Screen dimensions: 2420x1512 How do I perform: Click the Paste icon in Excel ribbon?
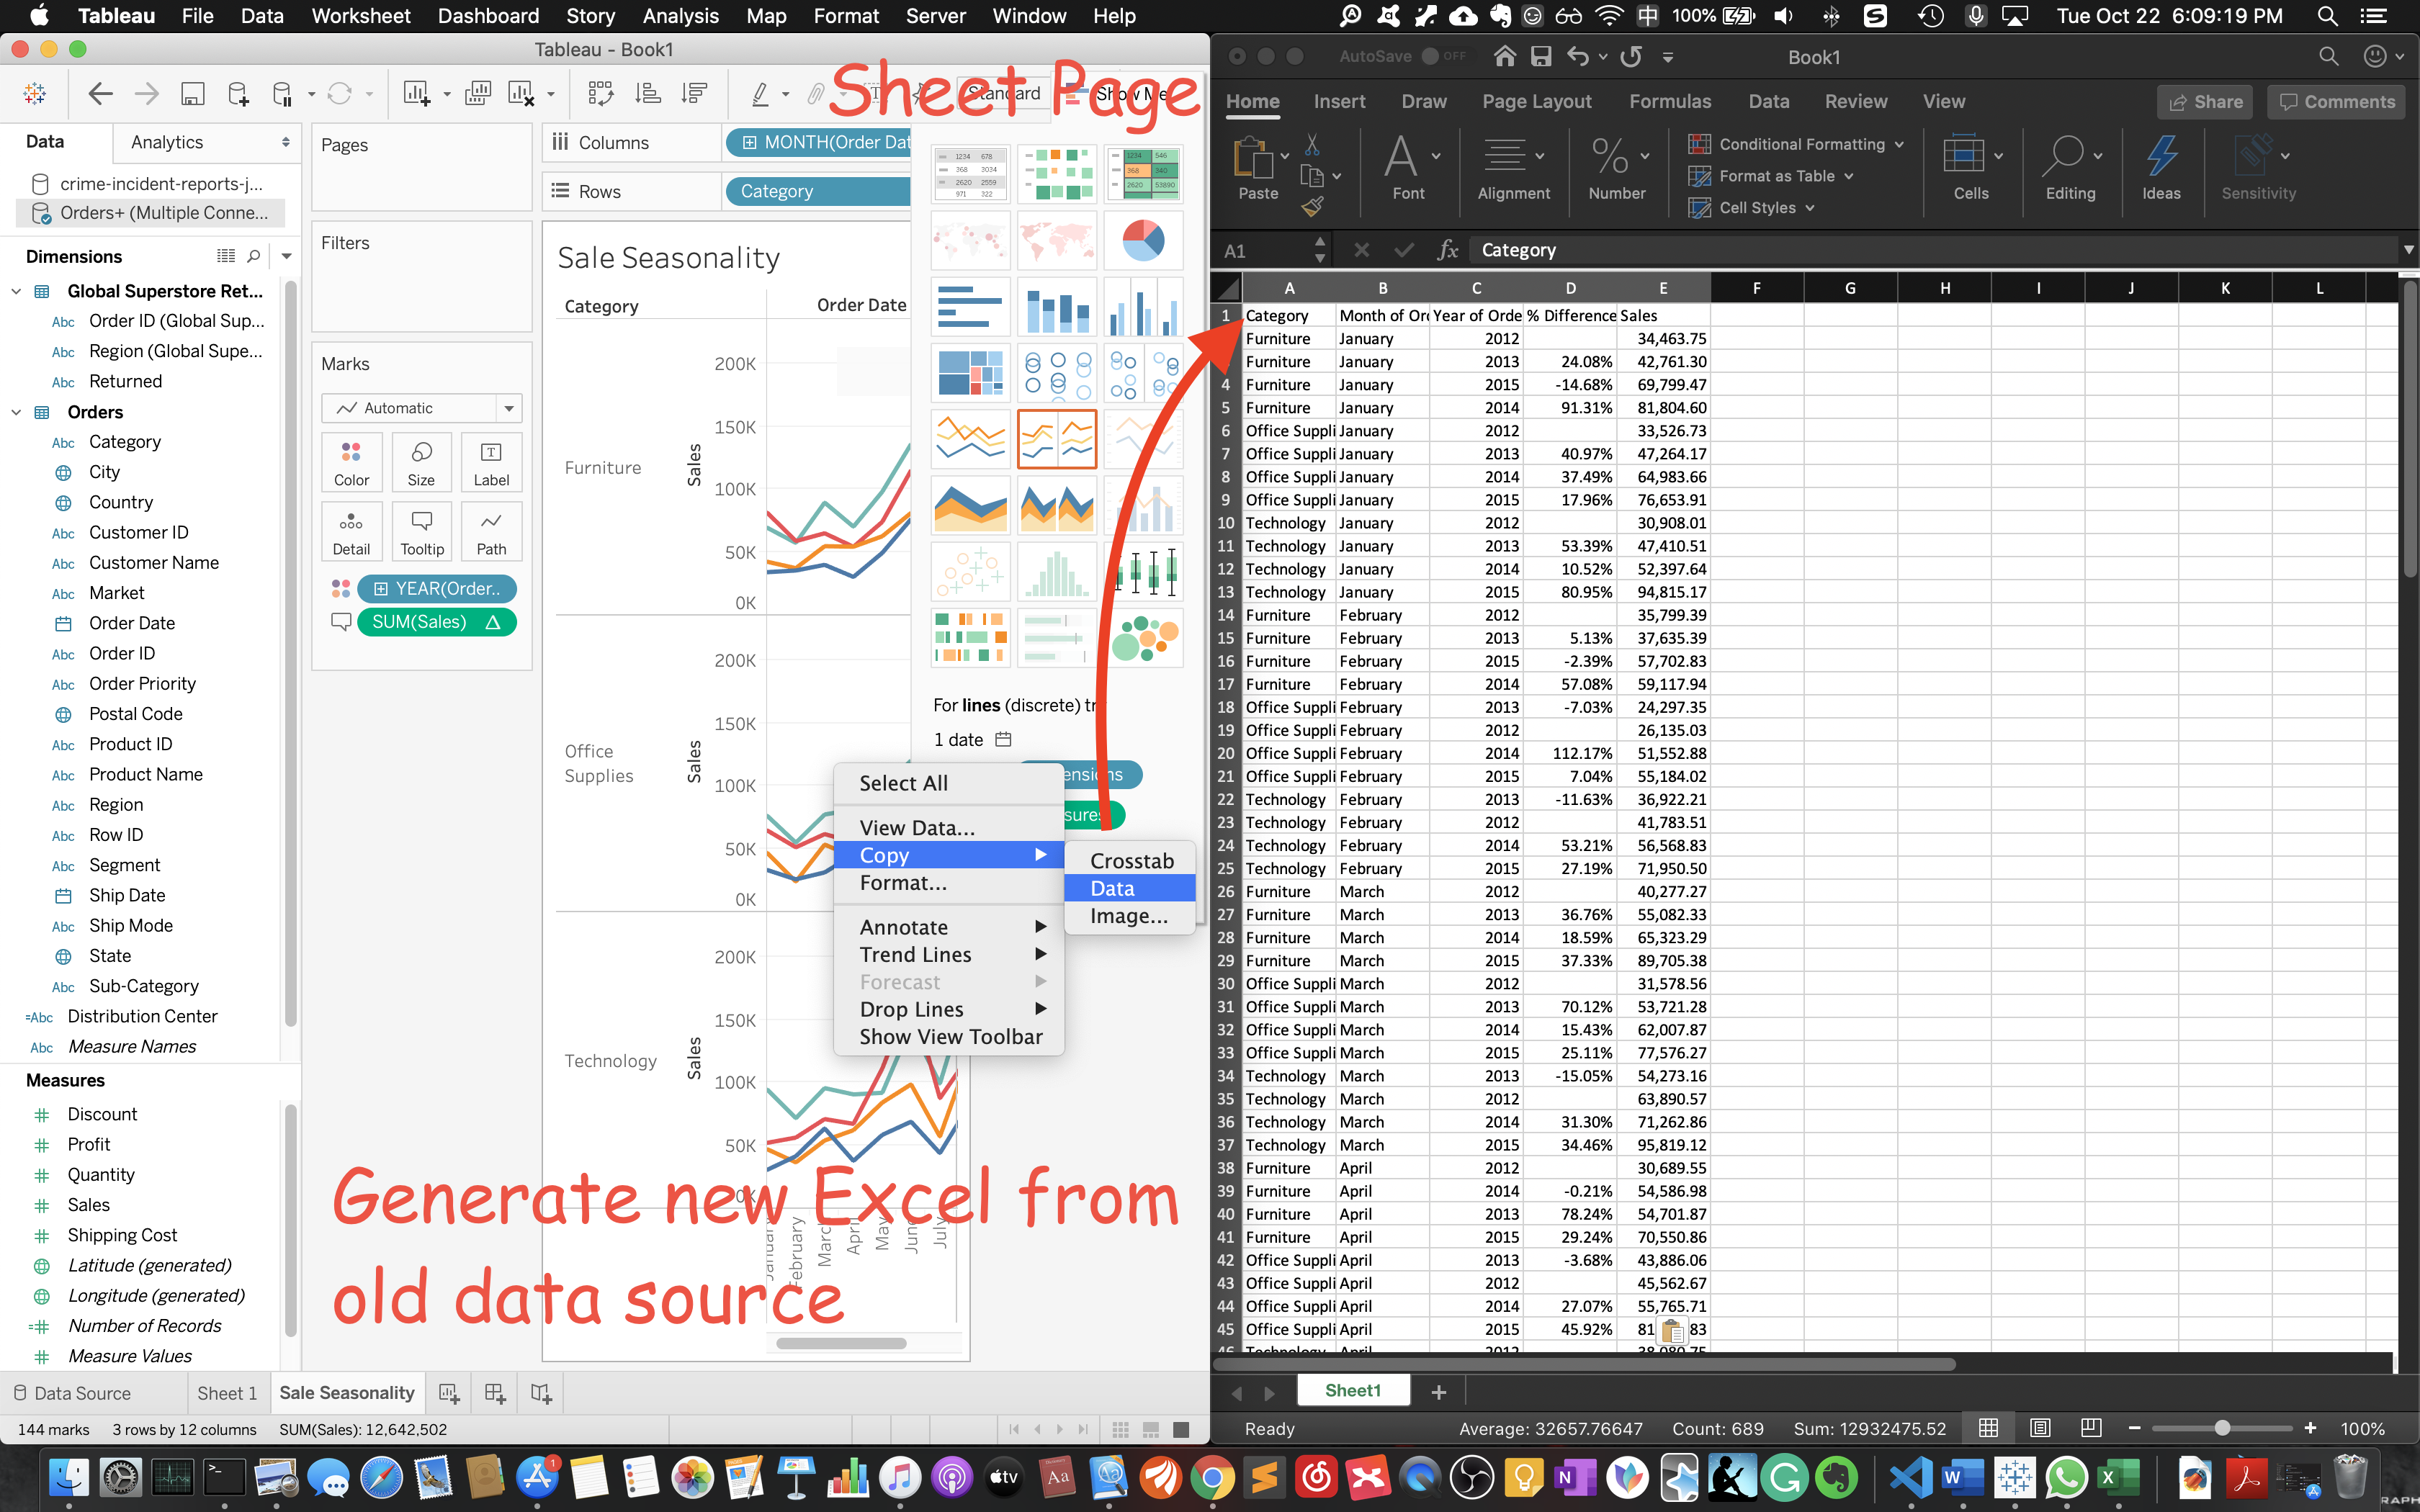pos(1255,160)
